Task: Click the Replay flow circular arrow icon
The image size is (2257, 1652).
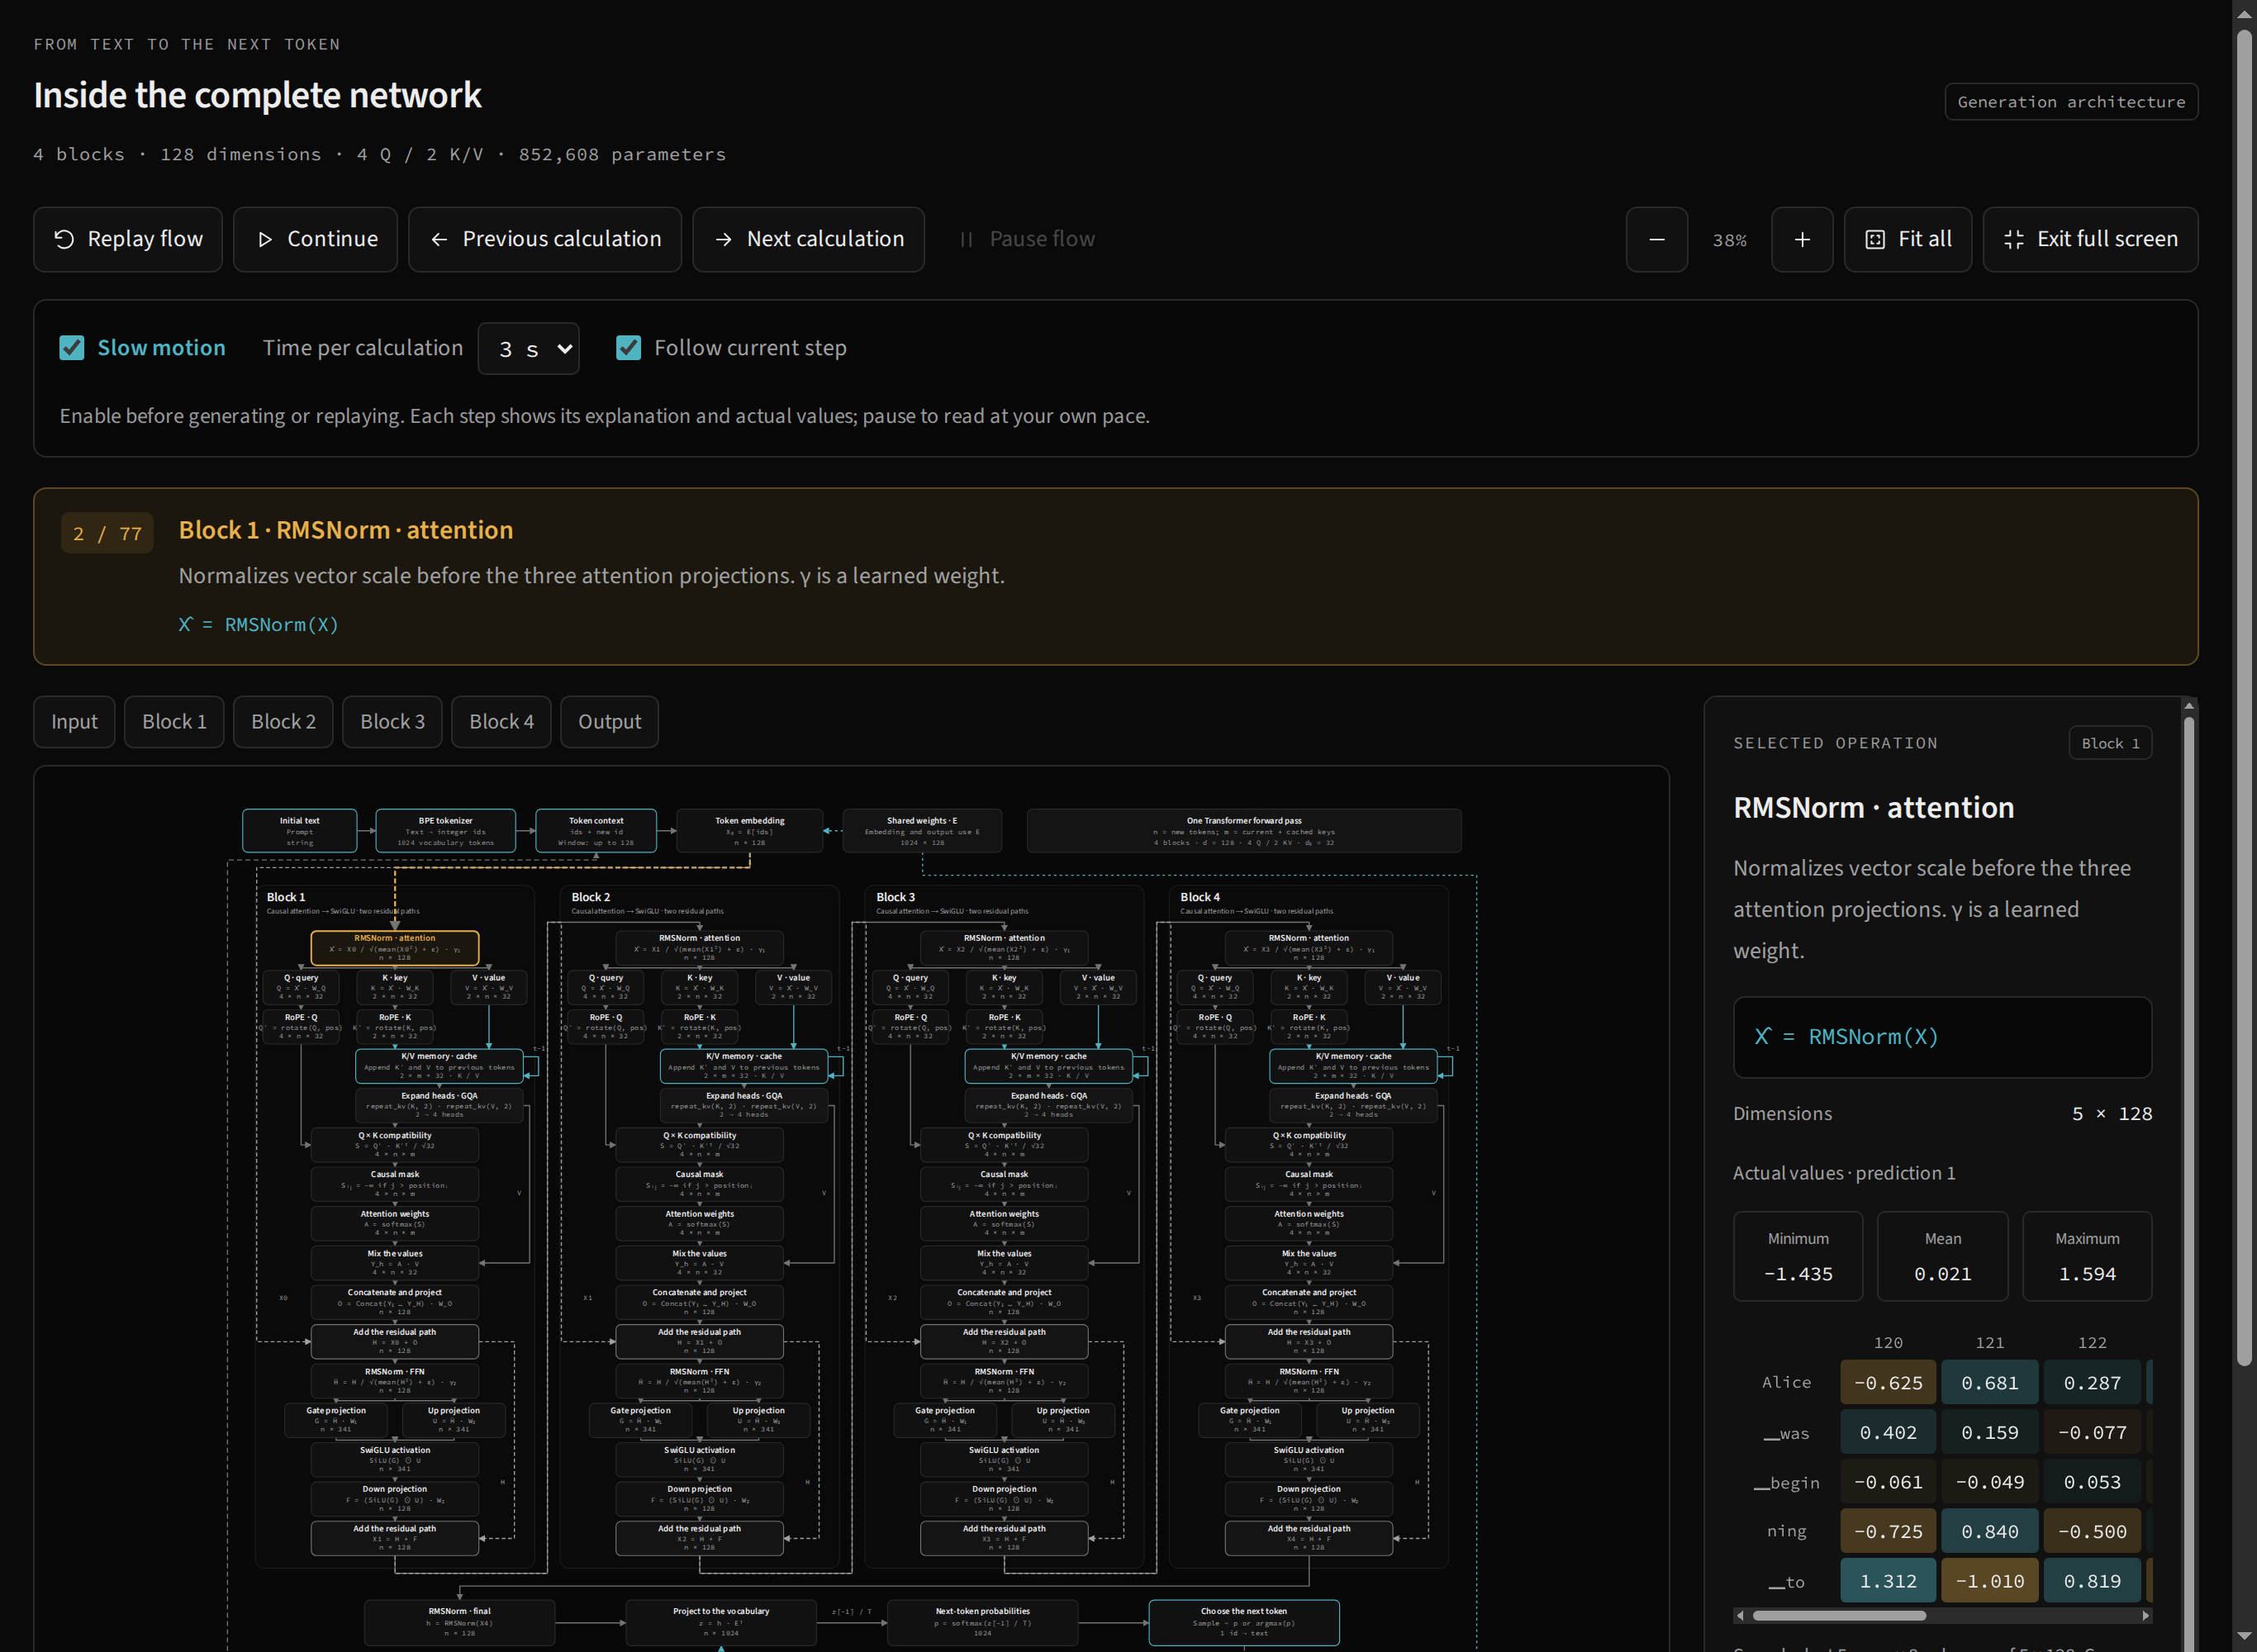Action: tap(64, 239)
